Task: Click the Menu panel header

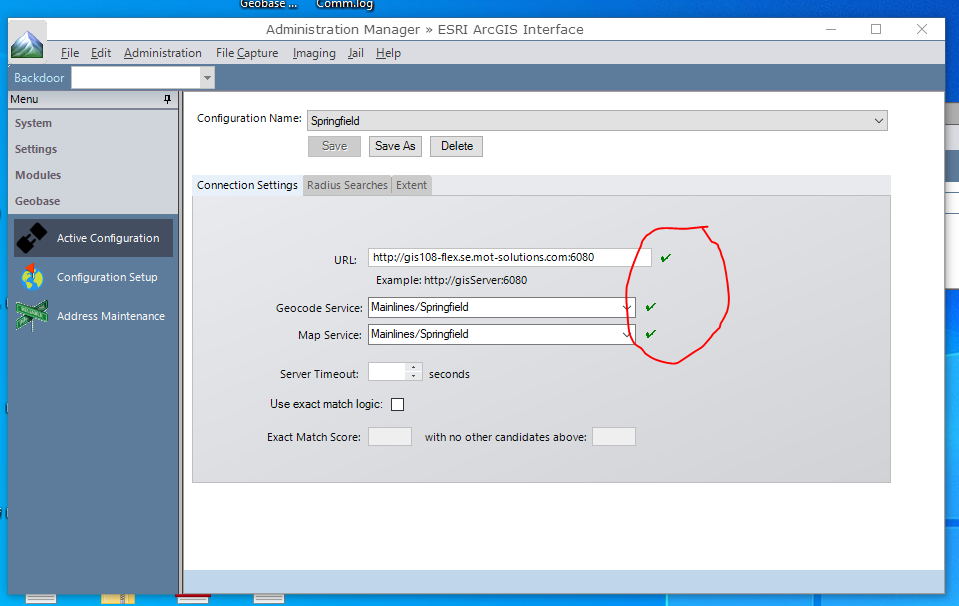Action: coord(93,99)
